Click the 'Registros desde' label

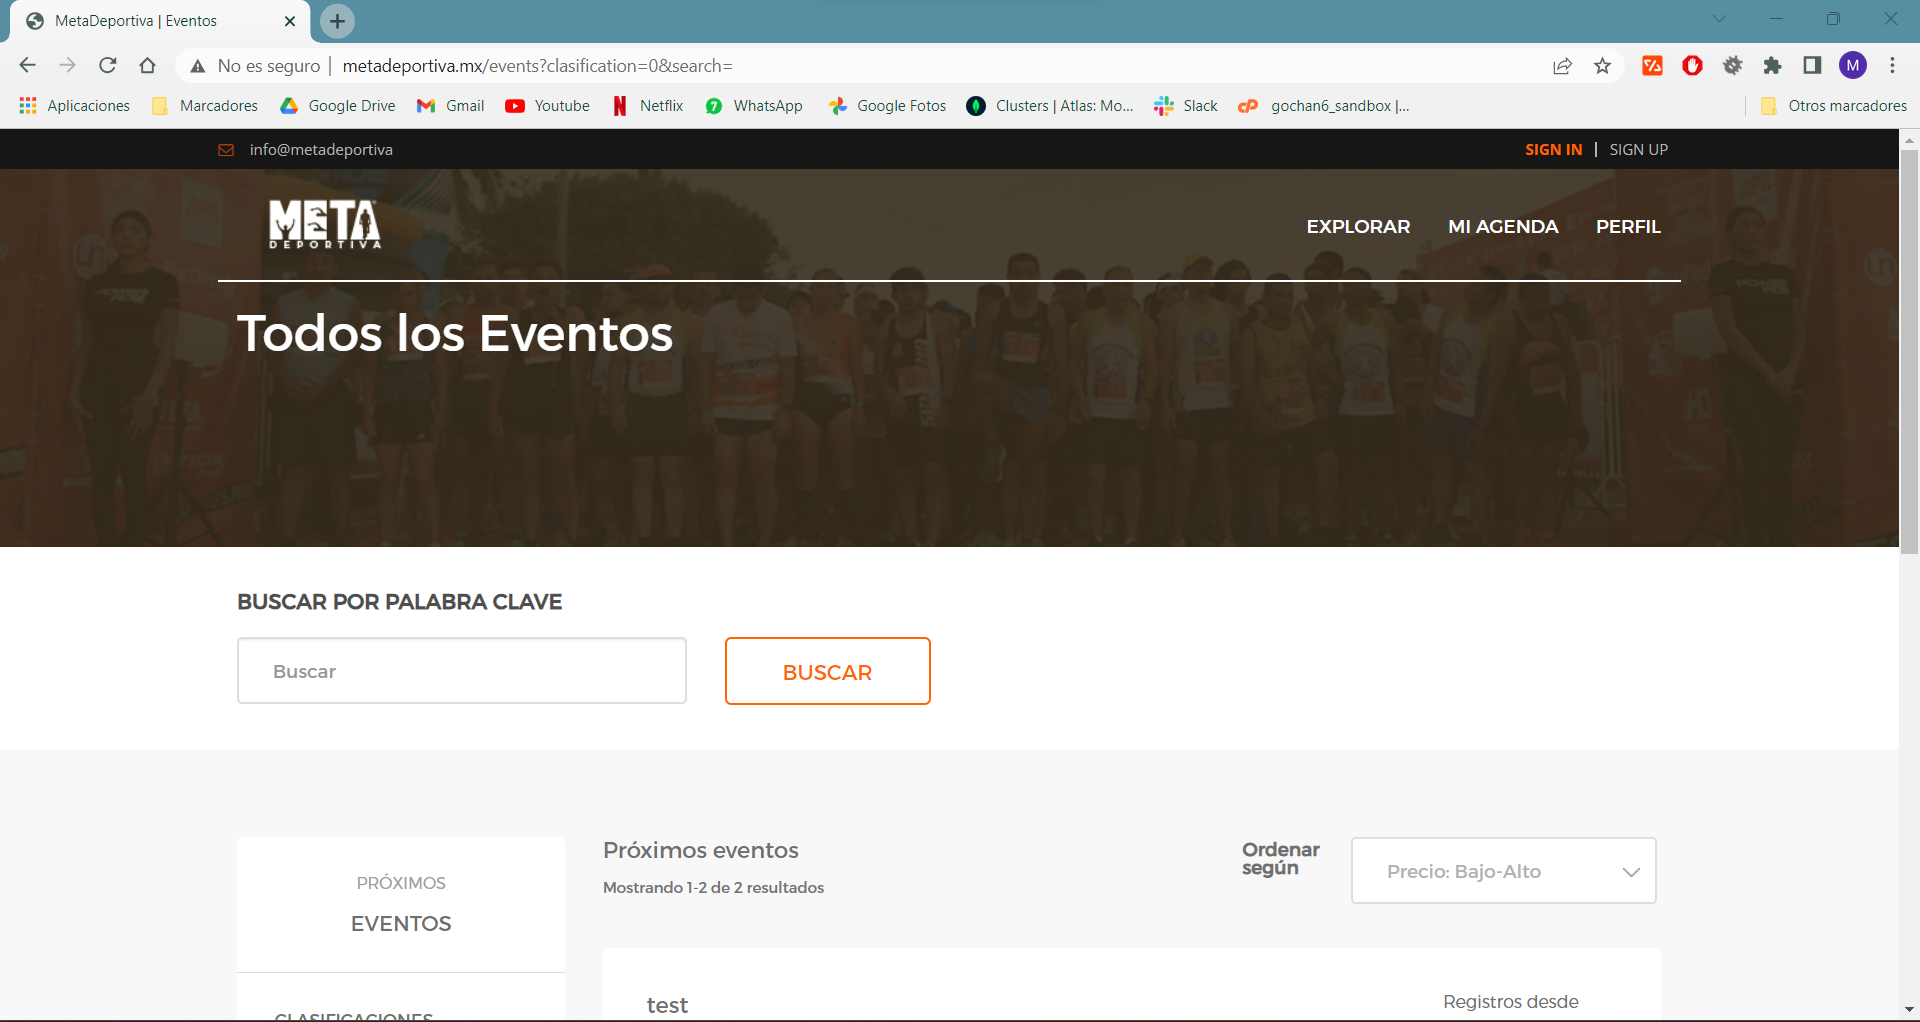click(1511, 1002)
